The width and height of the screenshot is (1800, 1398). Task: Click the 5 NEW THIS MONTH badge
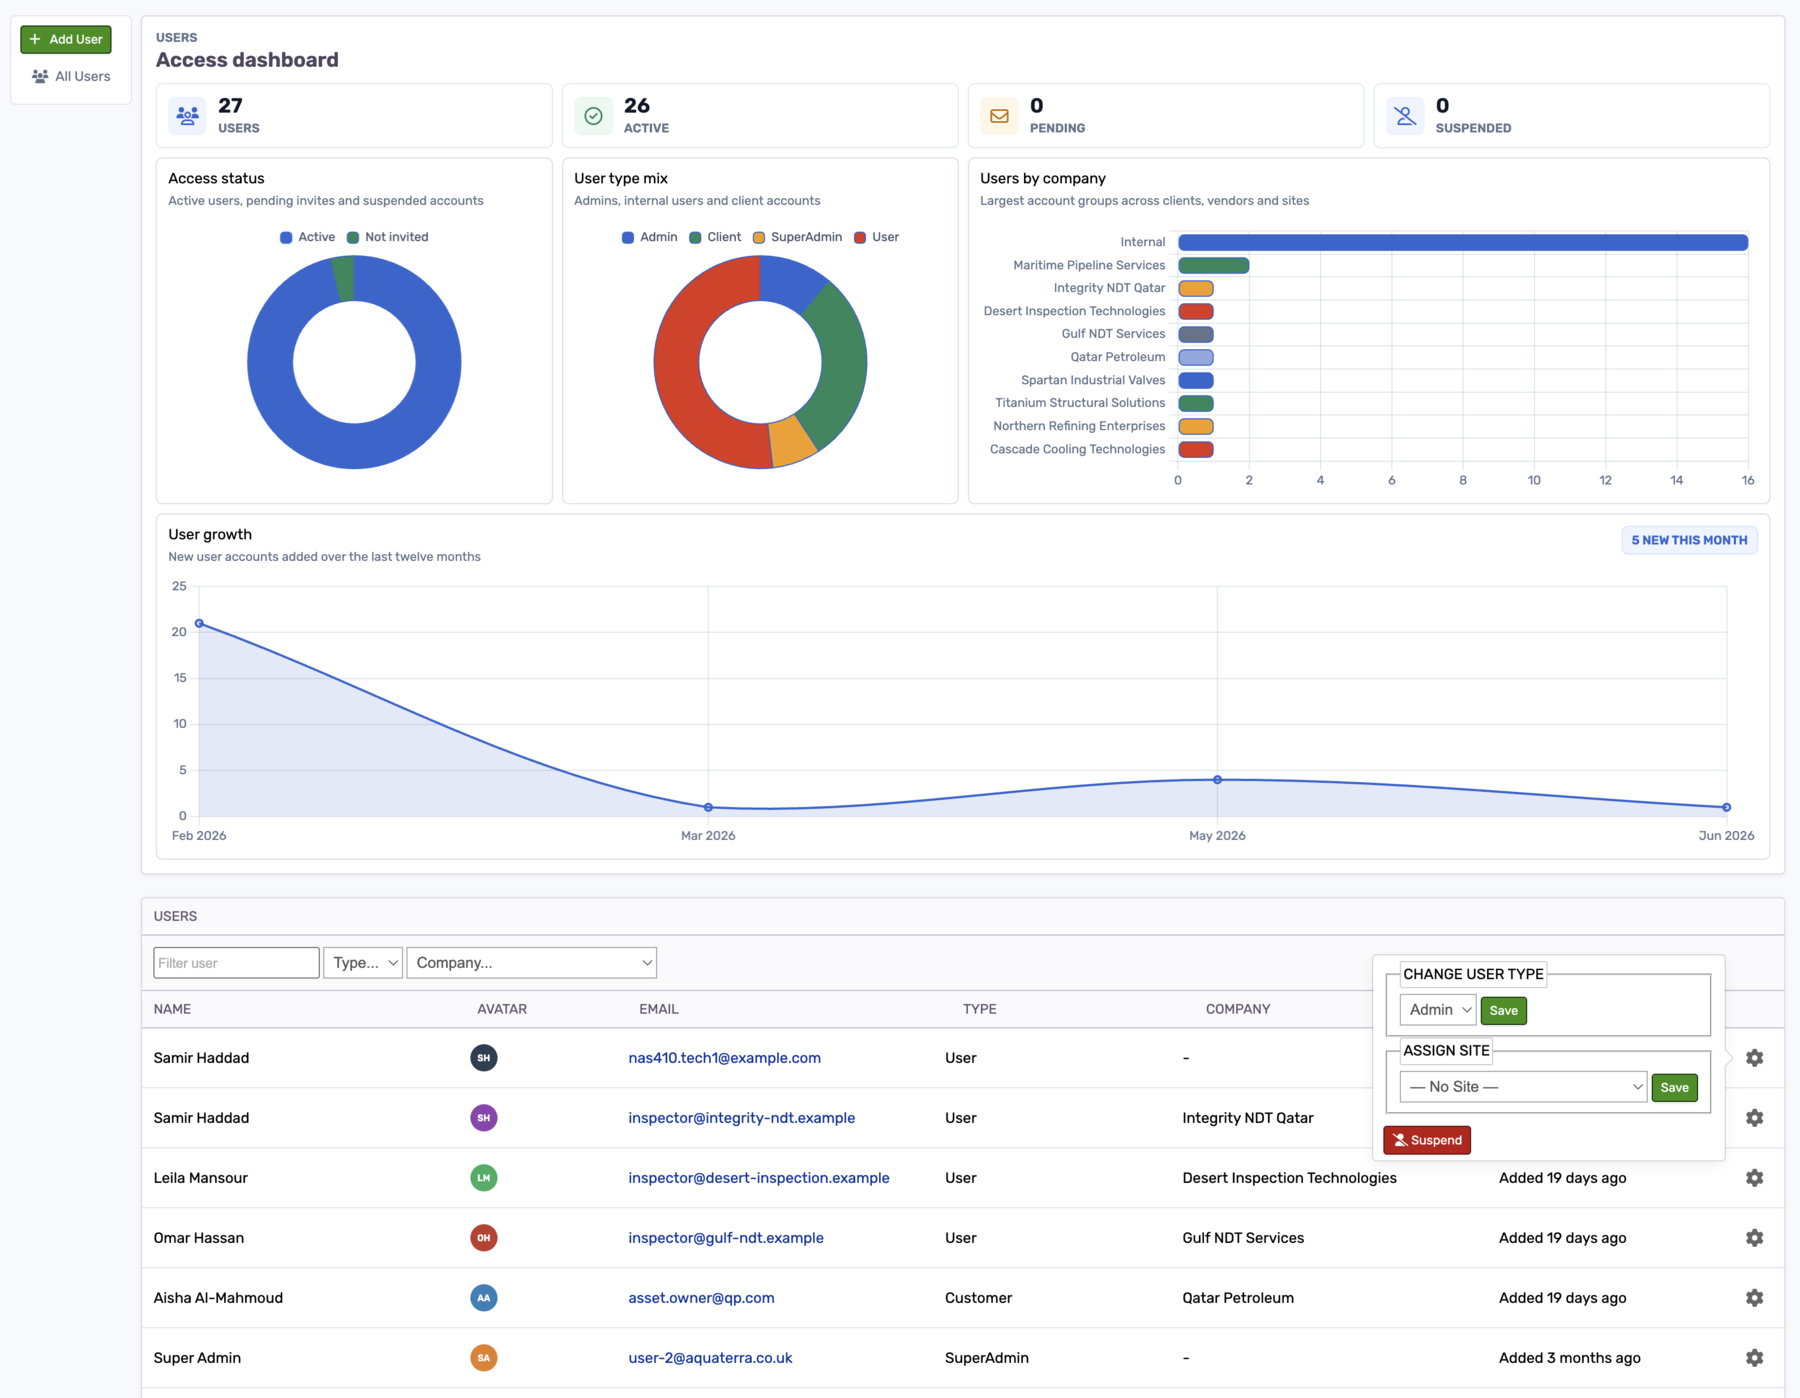click(x=1689, y=540)
